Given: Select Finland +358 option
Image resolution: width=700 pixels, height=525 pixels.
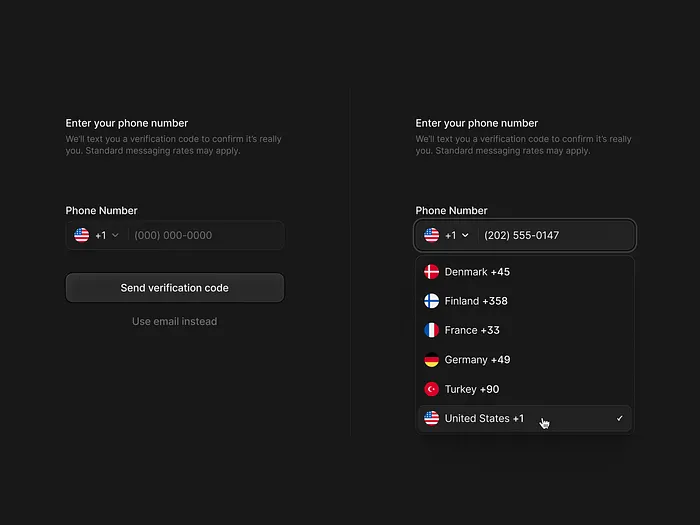Looking at the screenshot, I should click(476, 301).
